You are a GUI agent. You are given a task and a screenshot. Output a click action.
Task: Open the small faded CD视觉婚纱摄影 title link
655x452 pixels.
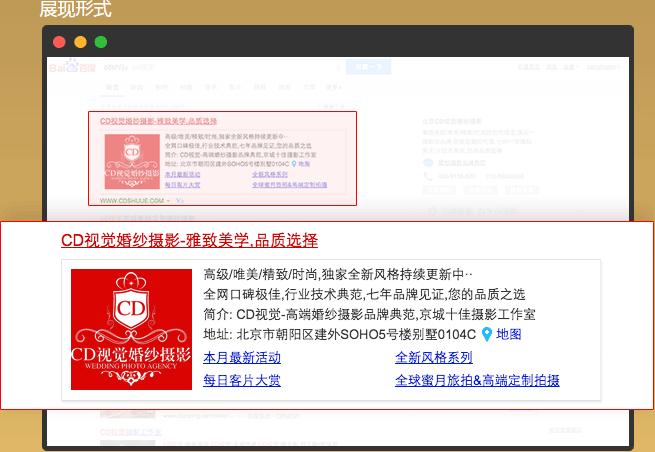point(158,121)
